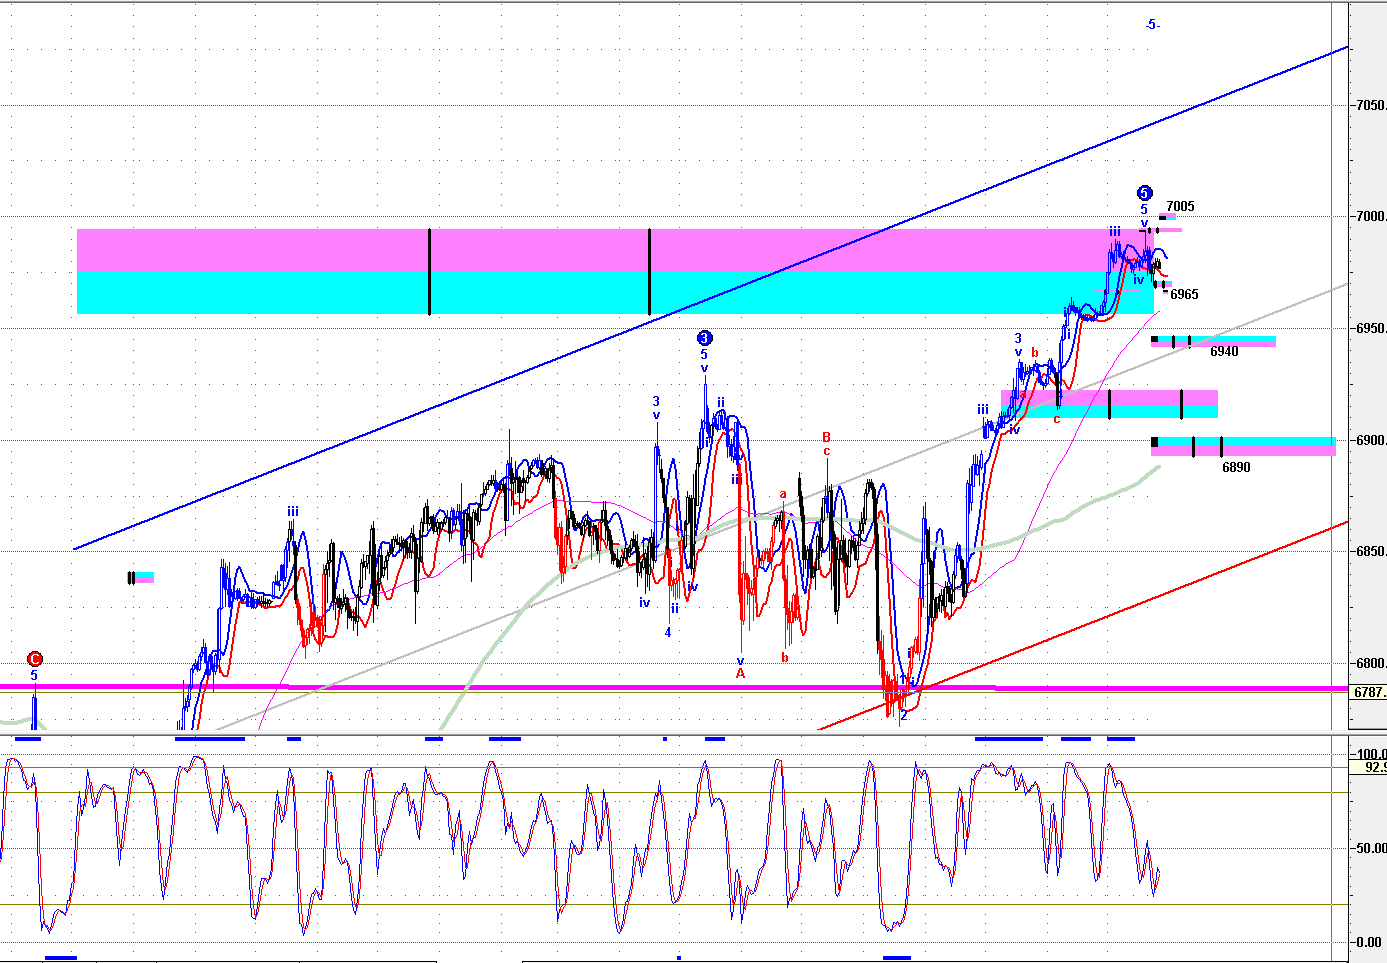Select the red lower trend line

click(1083, 625)
